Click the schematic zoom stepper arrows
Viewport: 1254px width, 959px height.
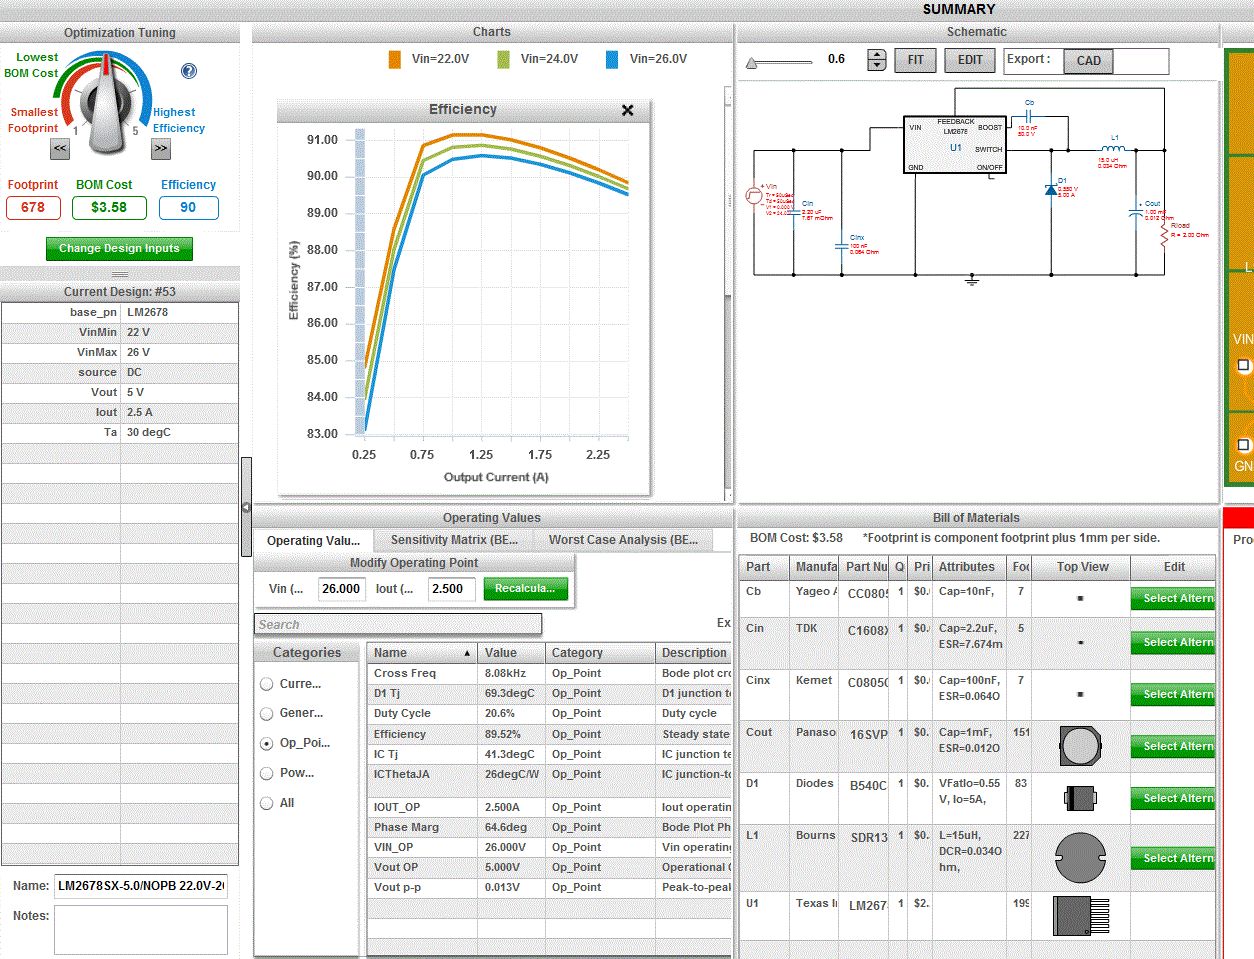(877, 60)
